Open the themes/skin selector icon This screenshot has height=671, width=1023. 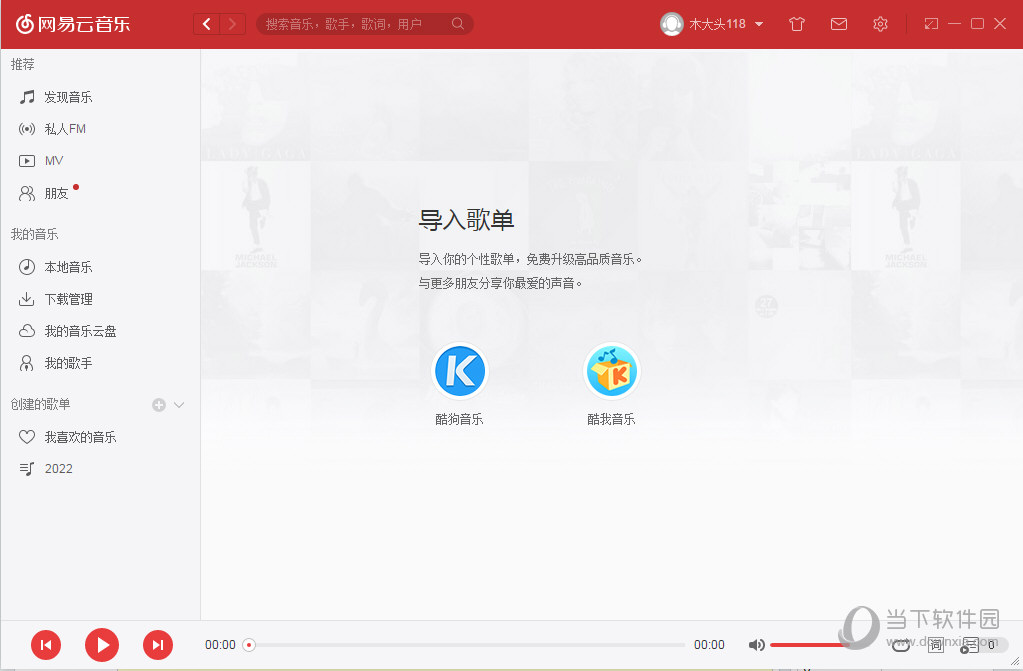click(x=797, y=23)
